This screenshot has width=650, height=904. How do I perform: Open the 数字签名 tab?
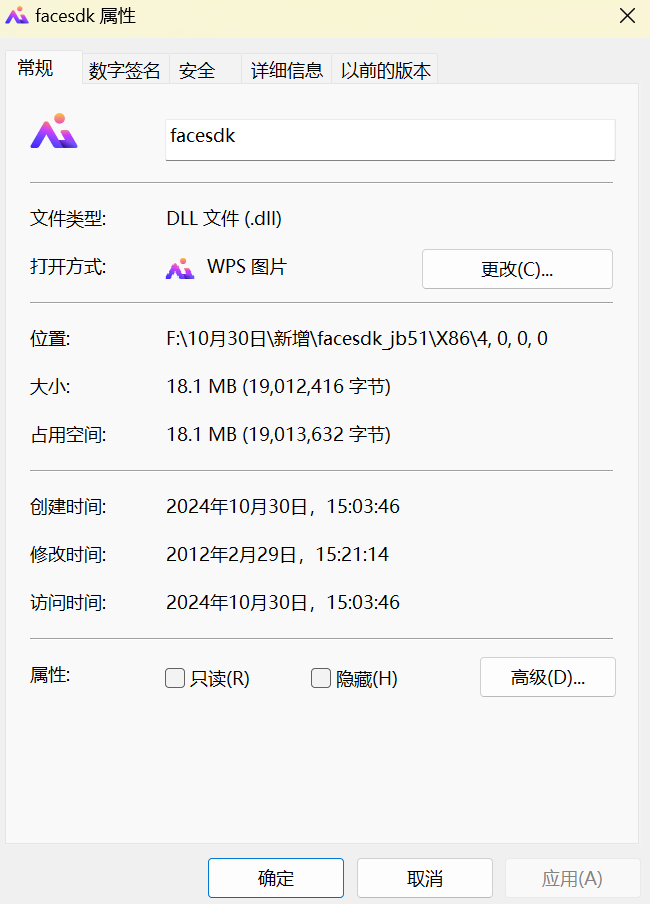point(125,70)
